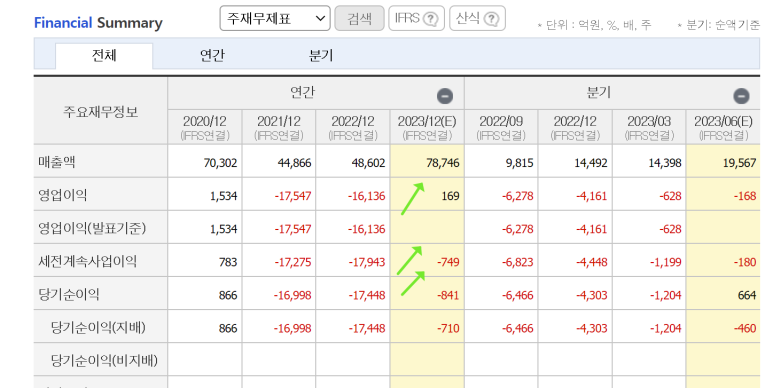Switch to the 분기 tab
The height and width of the screenshot is (388, 773).
tap(321, 55)
